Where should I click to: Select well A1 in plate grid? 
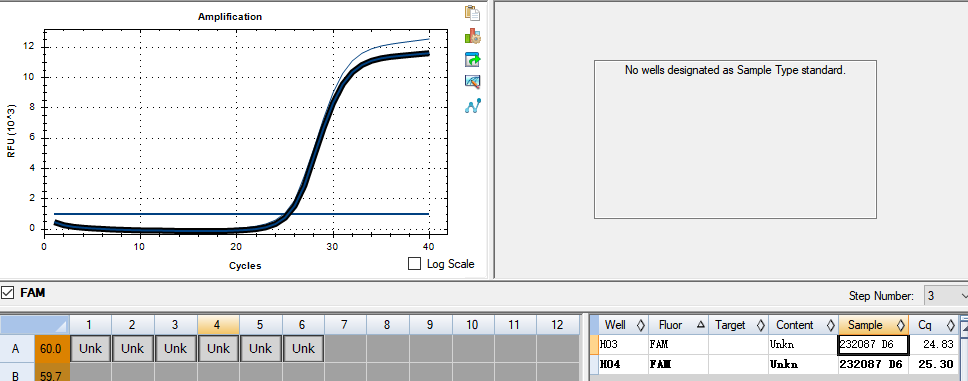pos(90,348)
